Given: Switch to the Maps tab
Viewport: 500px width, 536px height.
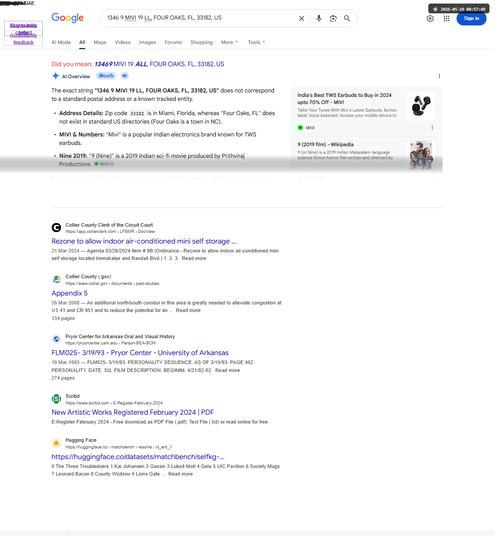Looking at the screenshot, I should [x=100, y=42].
